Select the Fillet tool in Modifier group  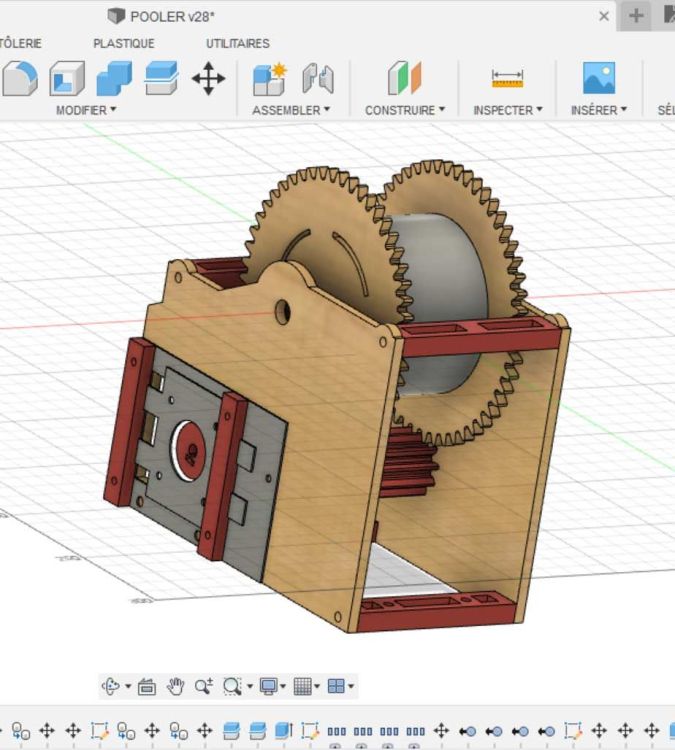(x=19, y=78)
